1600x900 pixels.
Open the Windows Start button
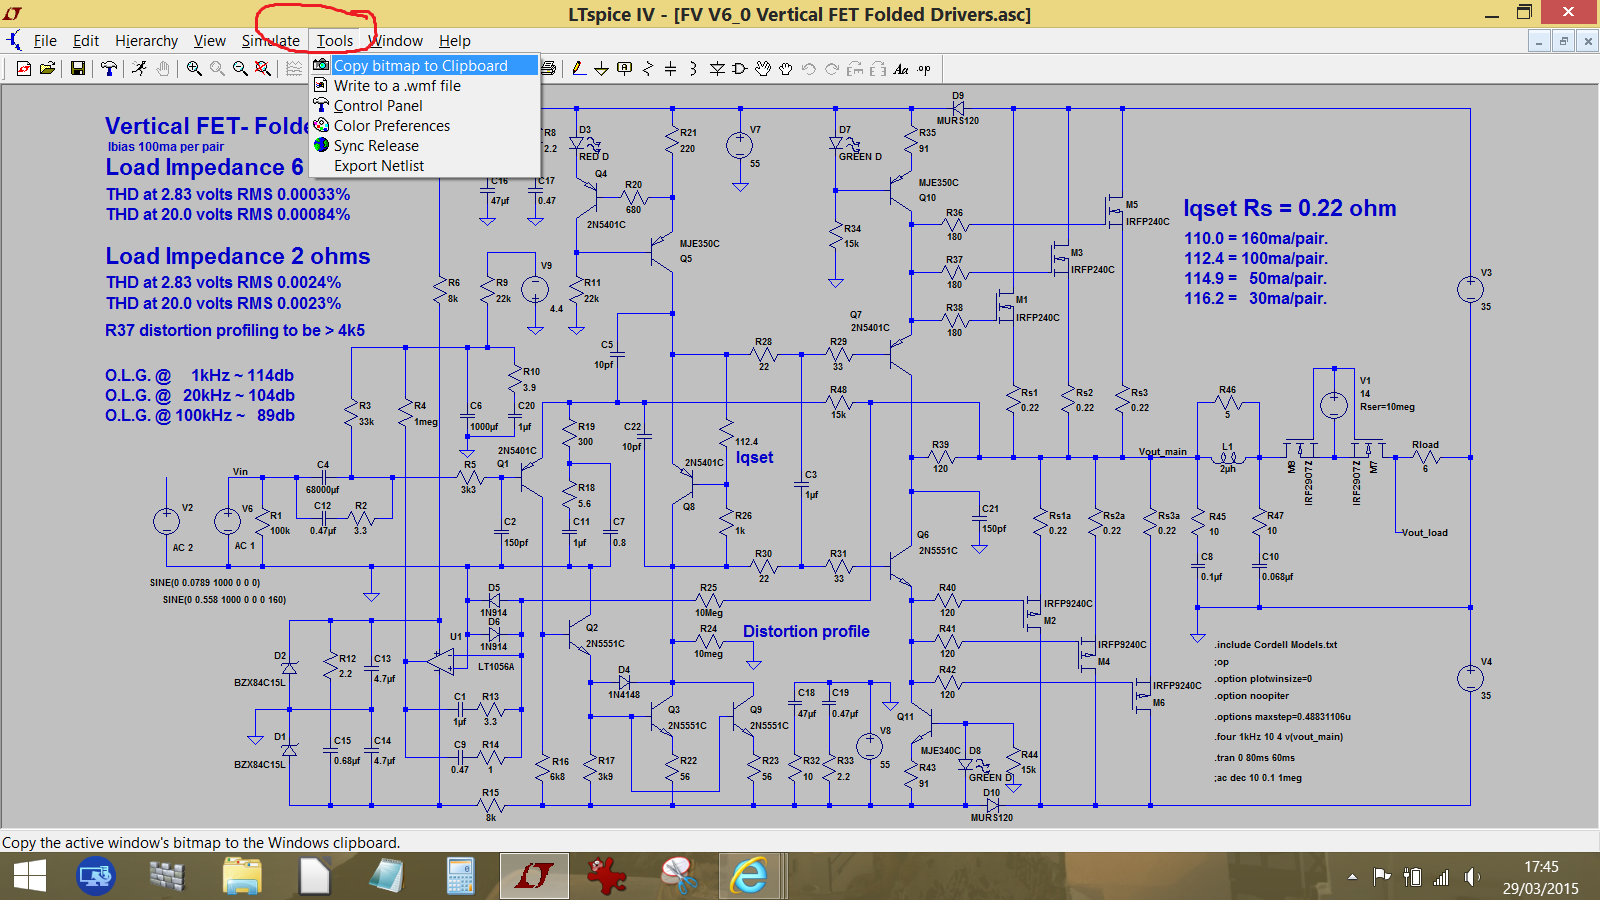click(x=30, y=876)
